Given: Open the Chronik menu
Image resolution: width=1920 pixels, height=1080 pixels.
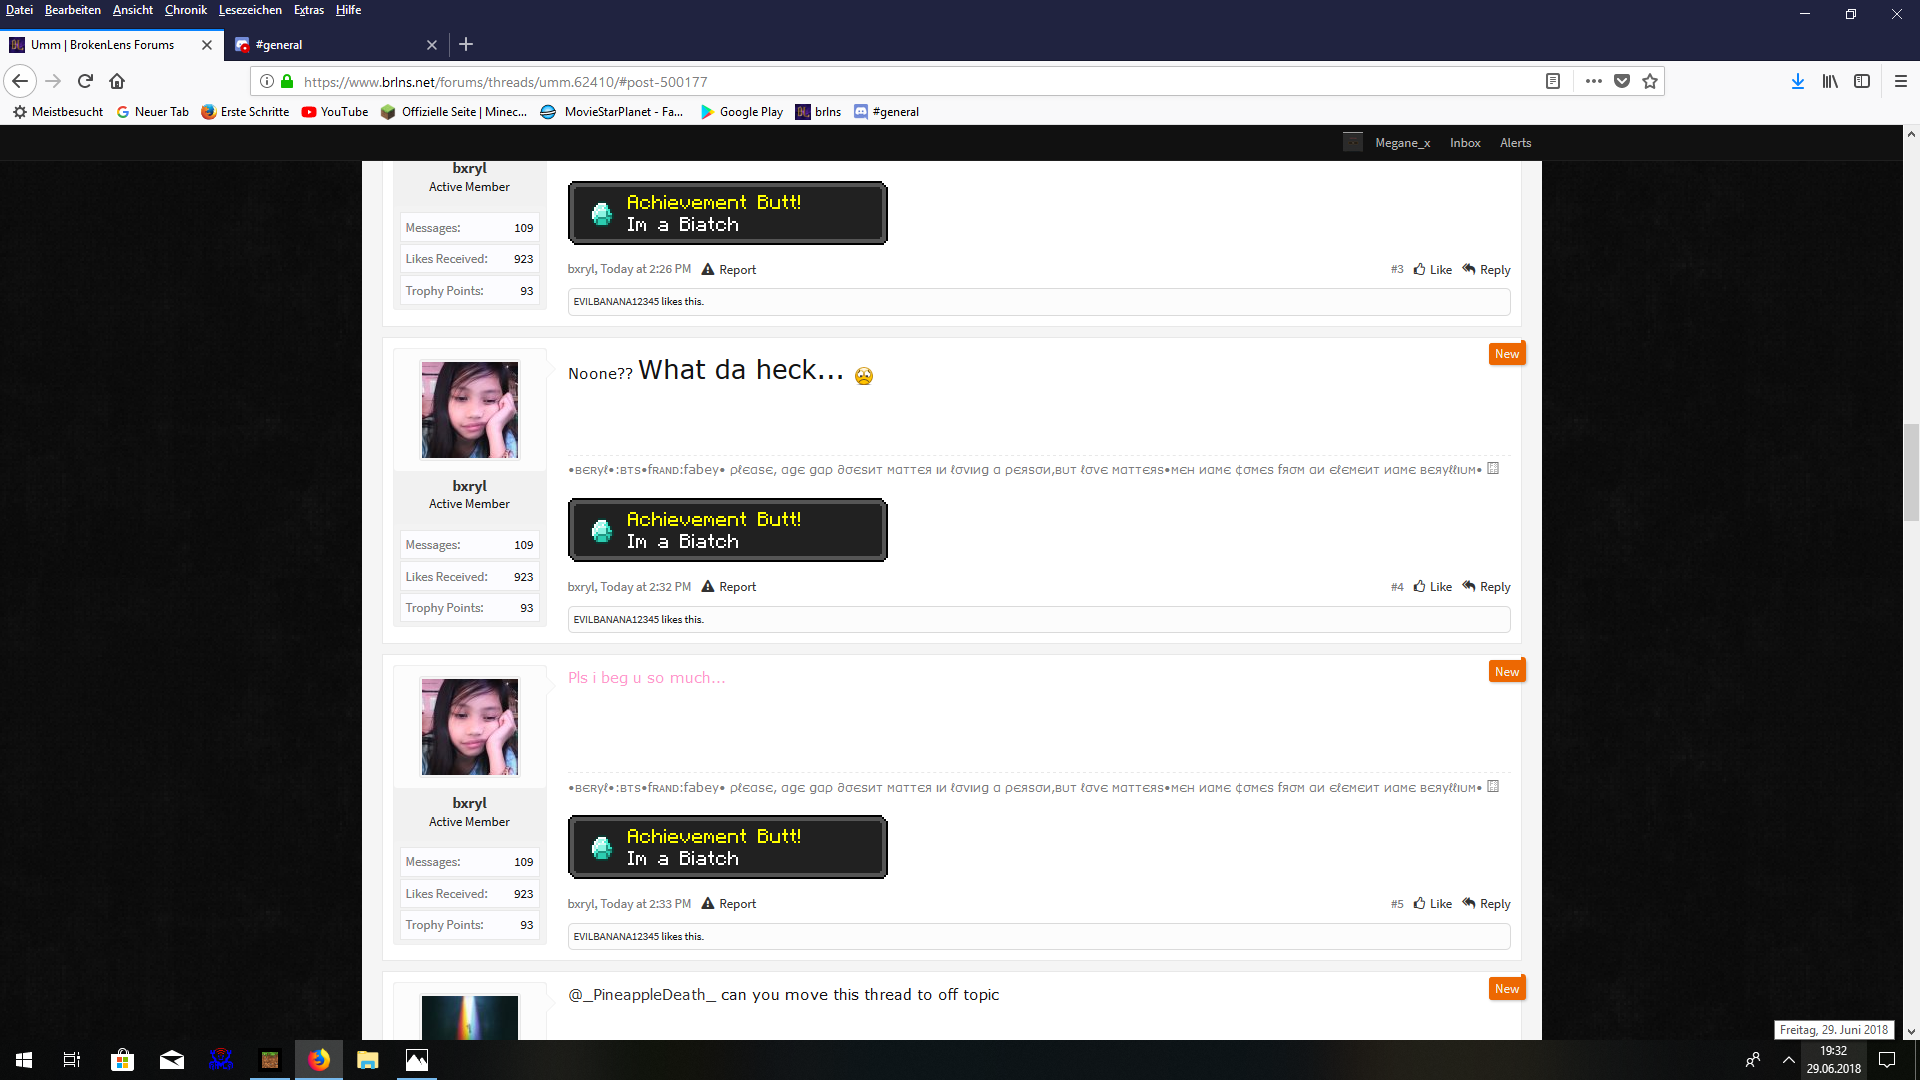Looking at the screenshot, I should click(x=186, y=10).
